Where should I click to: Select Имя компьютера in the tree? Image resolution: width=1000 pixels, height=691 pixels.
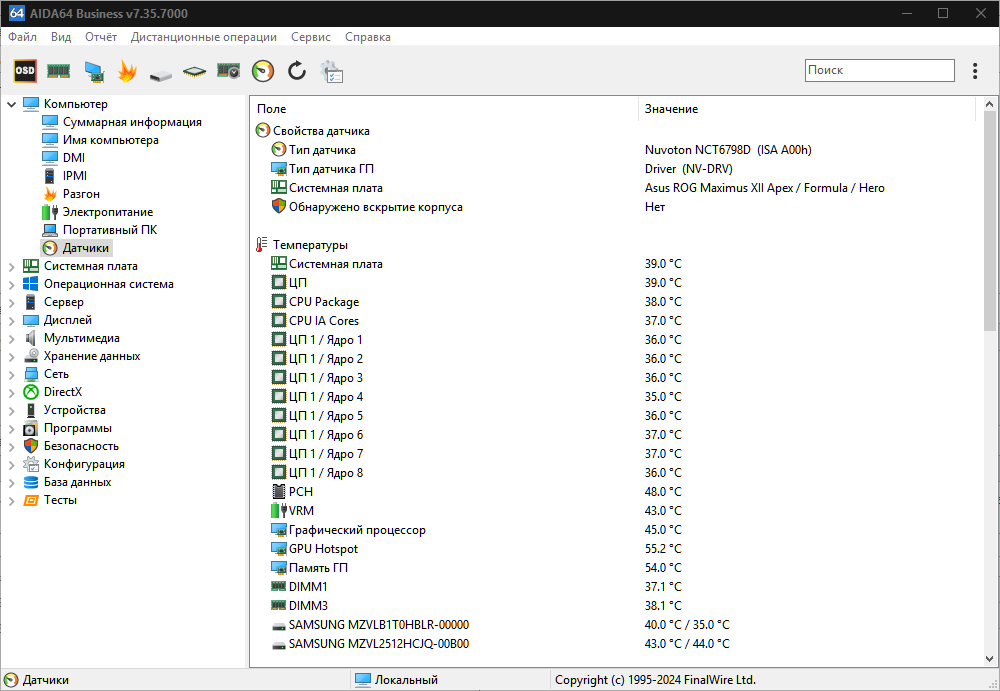point(110,140)
